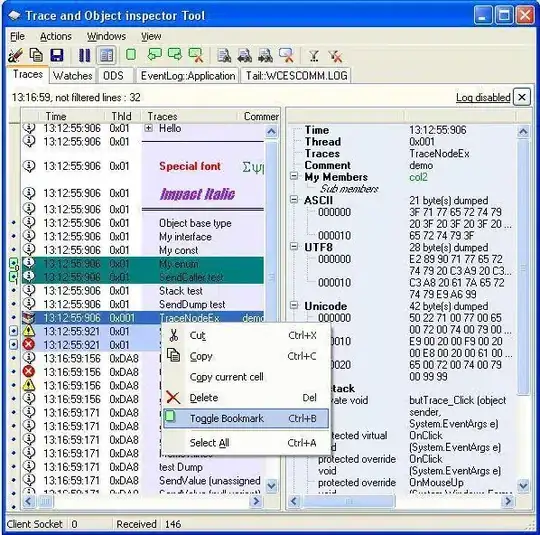Select the test Dump trace row
Viewport: 540px width, 535px height.
coord(143,467)
